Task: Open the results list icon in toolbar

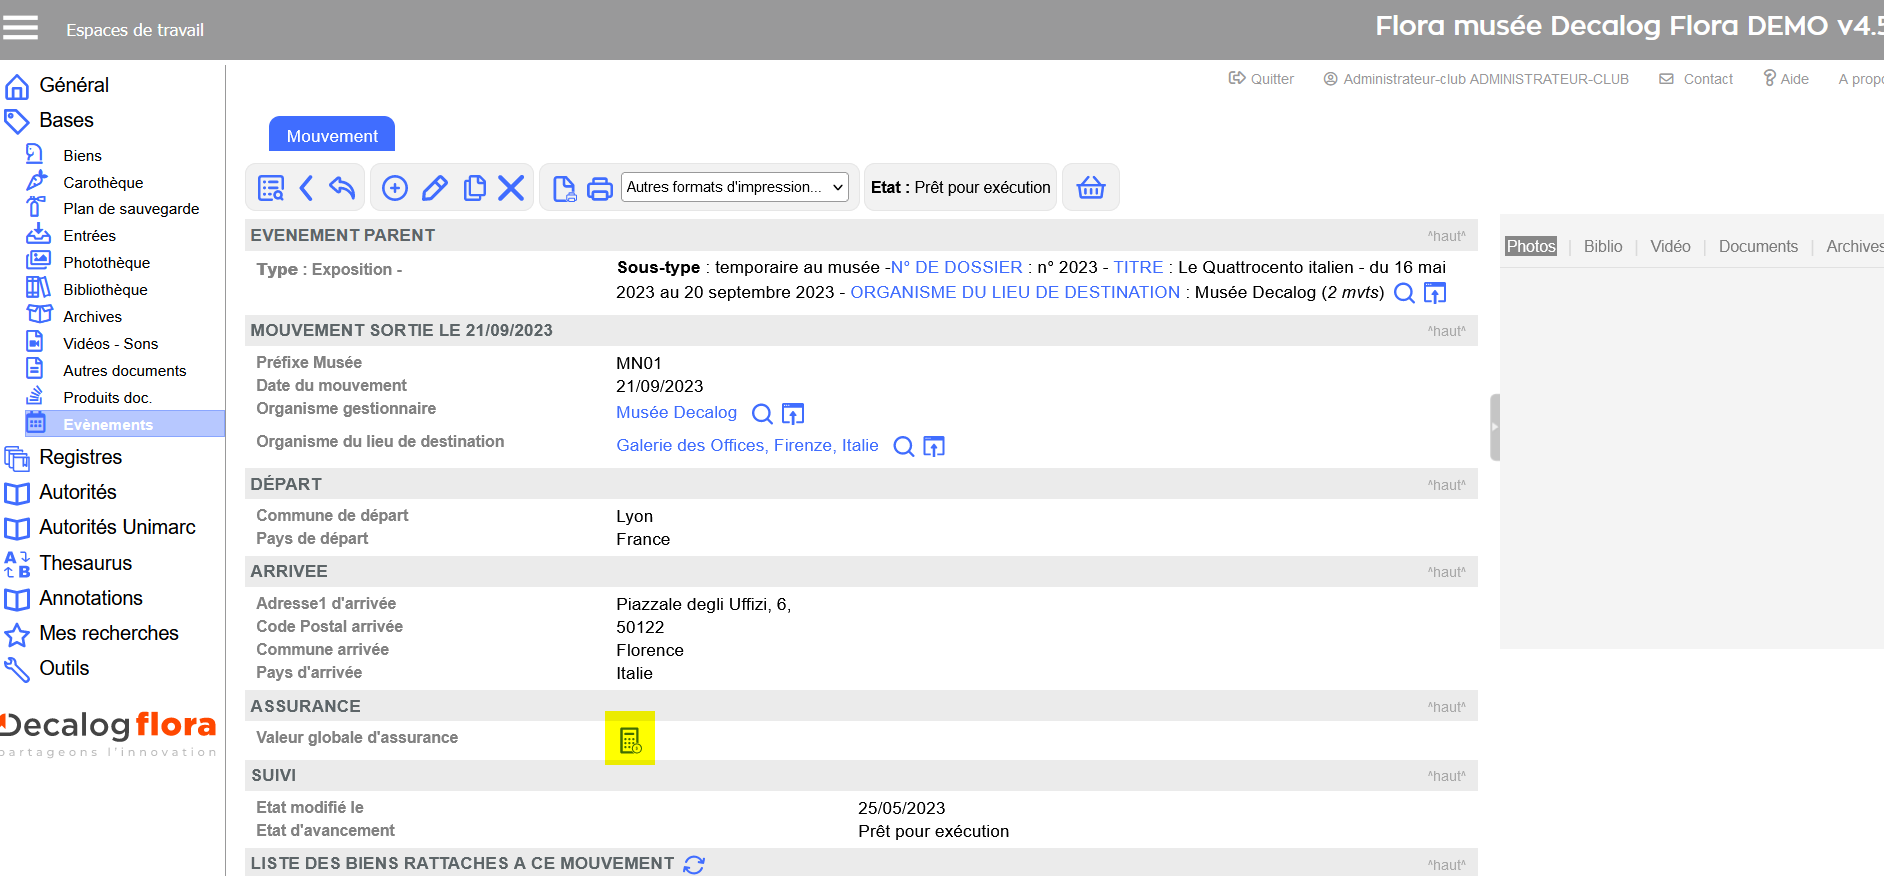Action: pos(271,188)
